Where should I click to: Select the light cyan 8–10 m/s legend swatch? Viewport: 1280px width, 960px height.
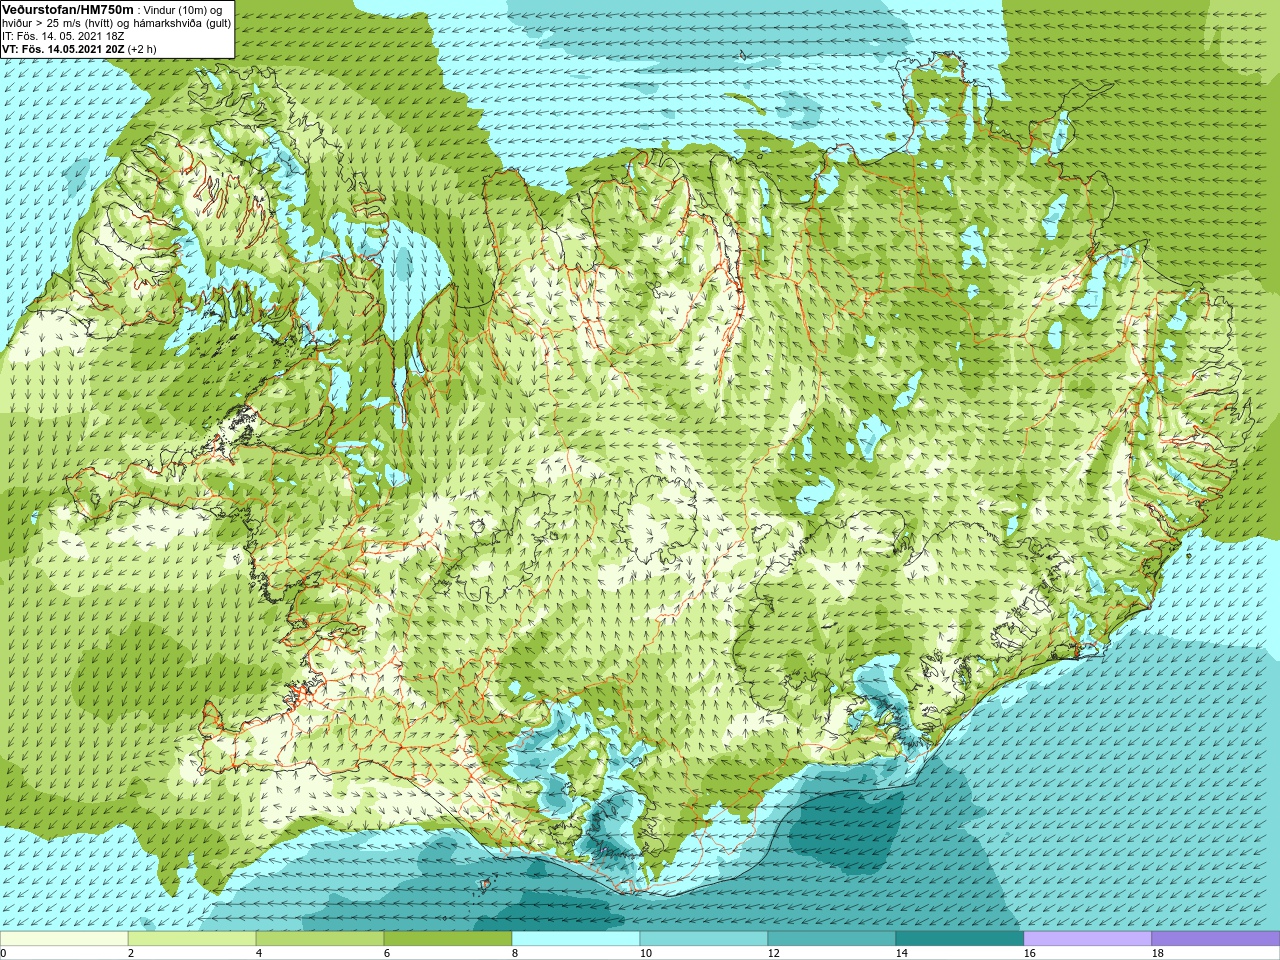tap(576, 939)
